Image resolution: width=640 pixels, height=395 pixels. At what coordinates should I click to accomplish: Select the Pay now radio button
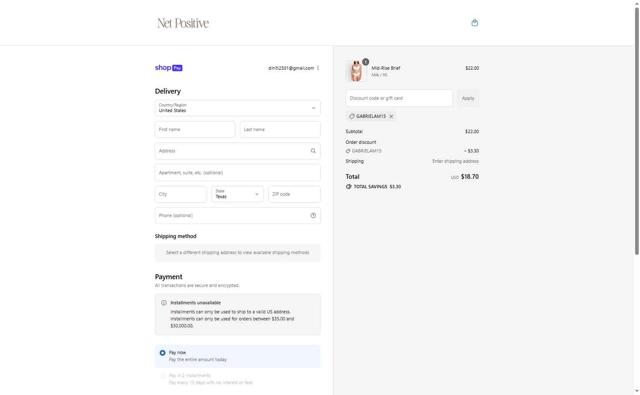(x=162, y=353)
